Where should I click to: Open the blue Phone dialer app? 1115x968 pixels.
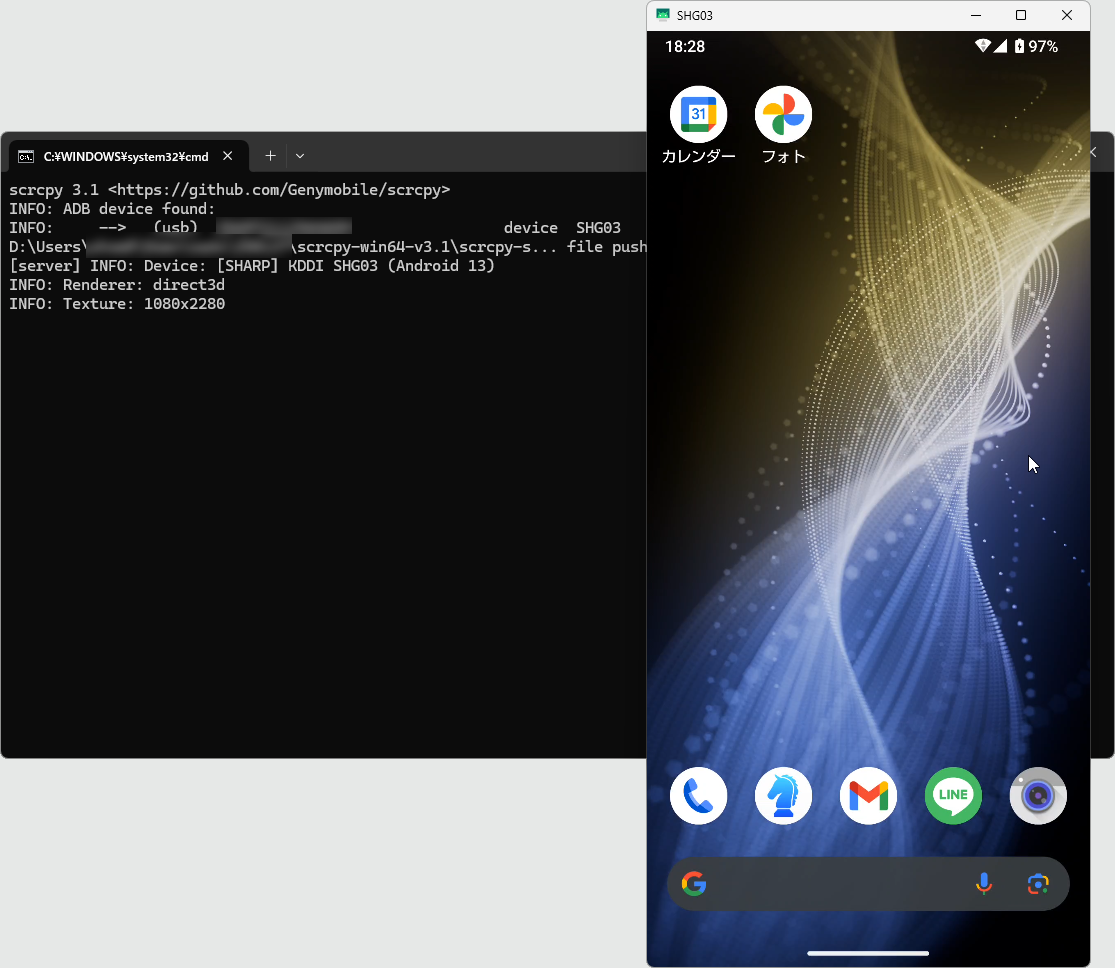coord(698,796)
